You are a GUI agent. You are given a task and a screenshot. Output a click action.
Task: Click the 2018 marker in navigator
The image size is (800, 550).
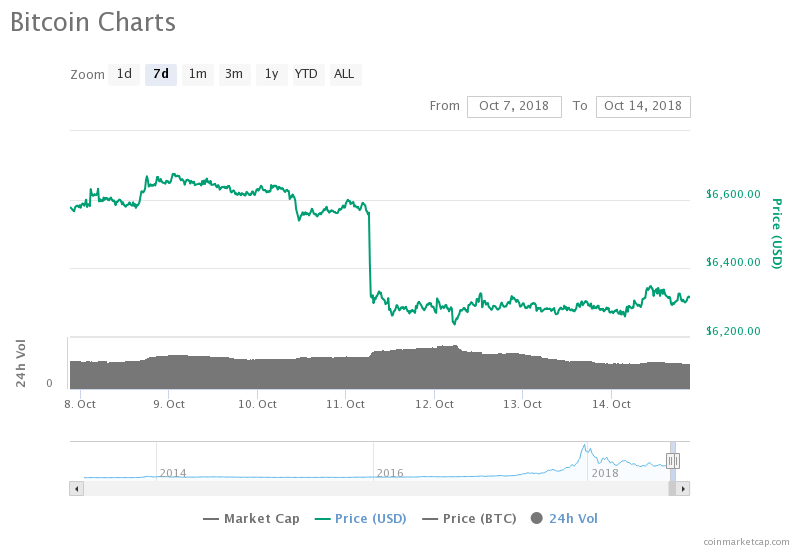(605, 473)
